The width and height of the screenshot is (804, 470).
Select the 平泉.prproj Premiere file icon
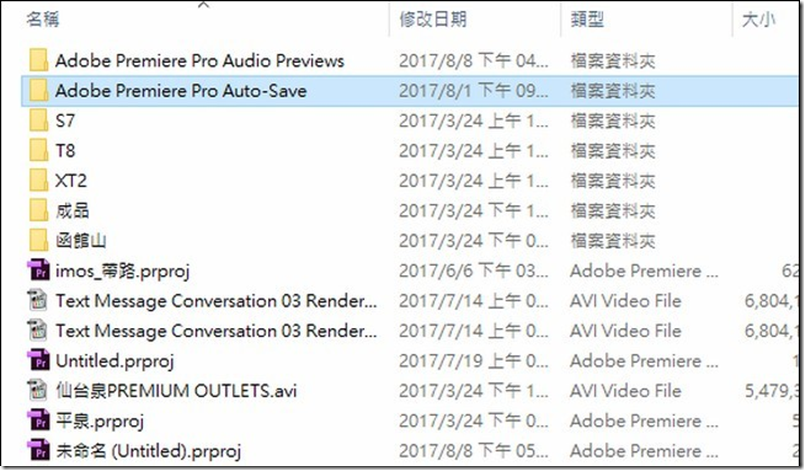pos(39,421)
